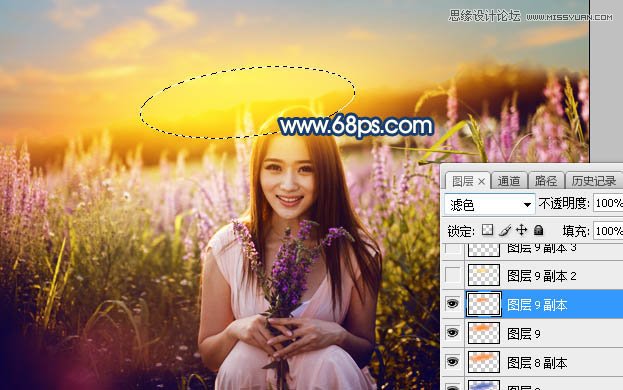The width and height of the screenshot is (623, 390).
Task: Show the 图层 9 副本 2 layer
Action: [x=453, y=275]
